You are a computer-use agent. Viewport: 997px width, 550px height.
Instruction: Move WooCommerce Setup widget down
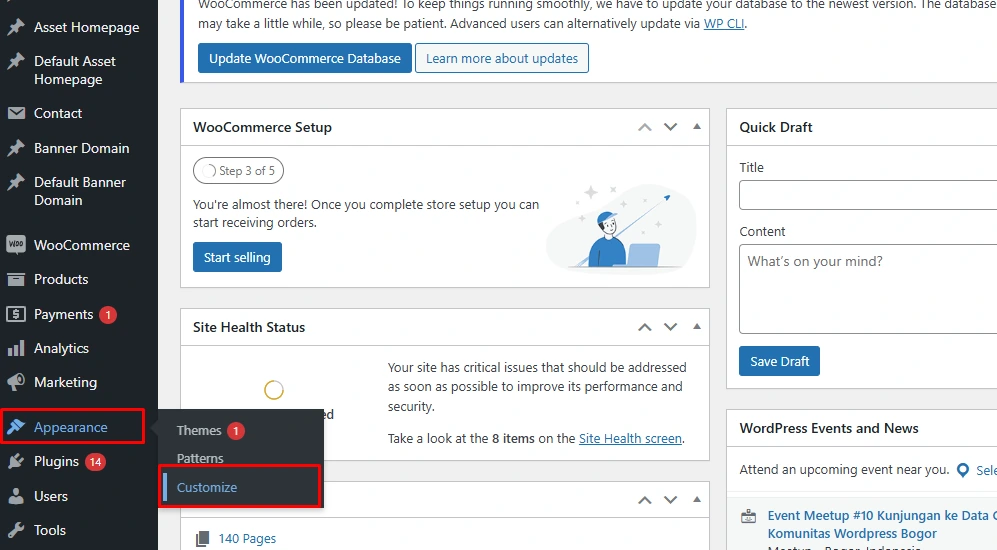(x=671, y=127)
